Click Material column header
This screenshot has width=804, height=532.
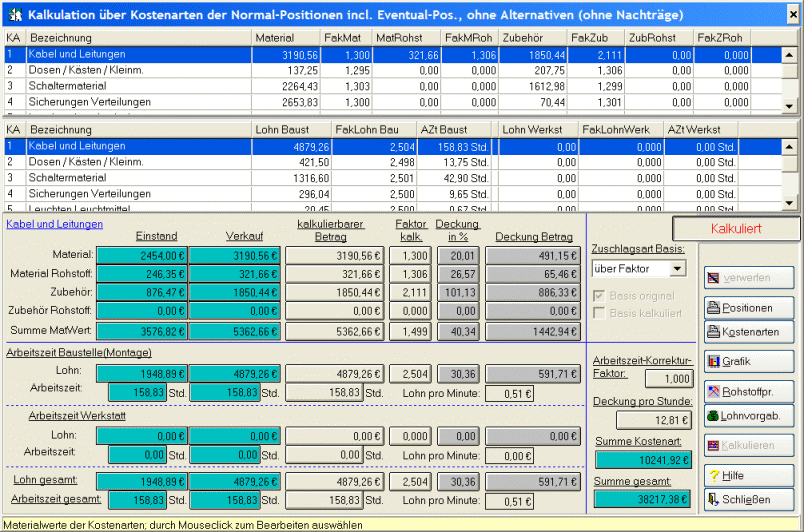pos(286,38)
